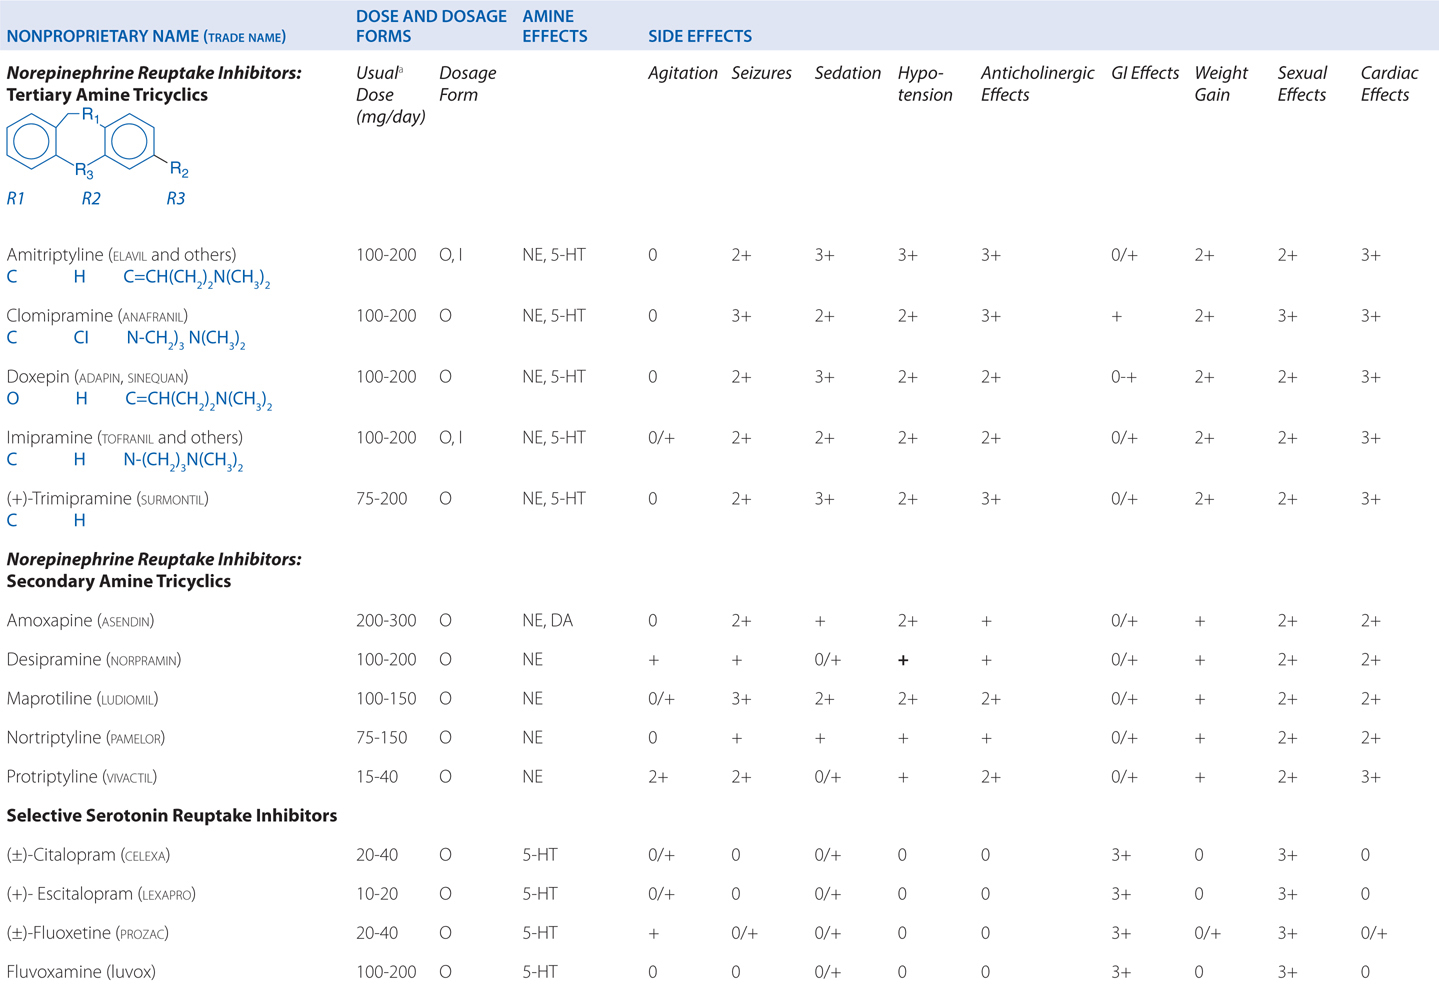The image size is (1439, 995).
Task: Click the Cardiac Effects column heading
Action: point(1389,84)
